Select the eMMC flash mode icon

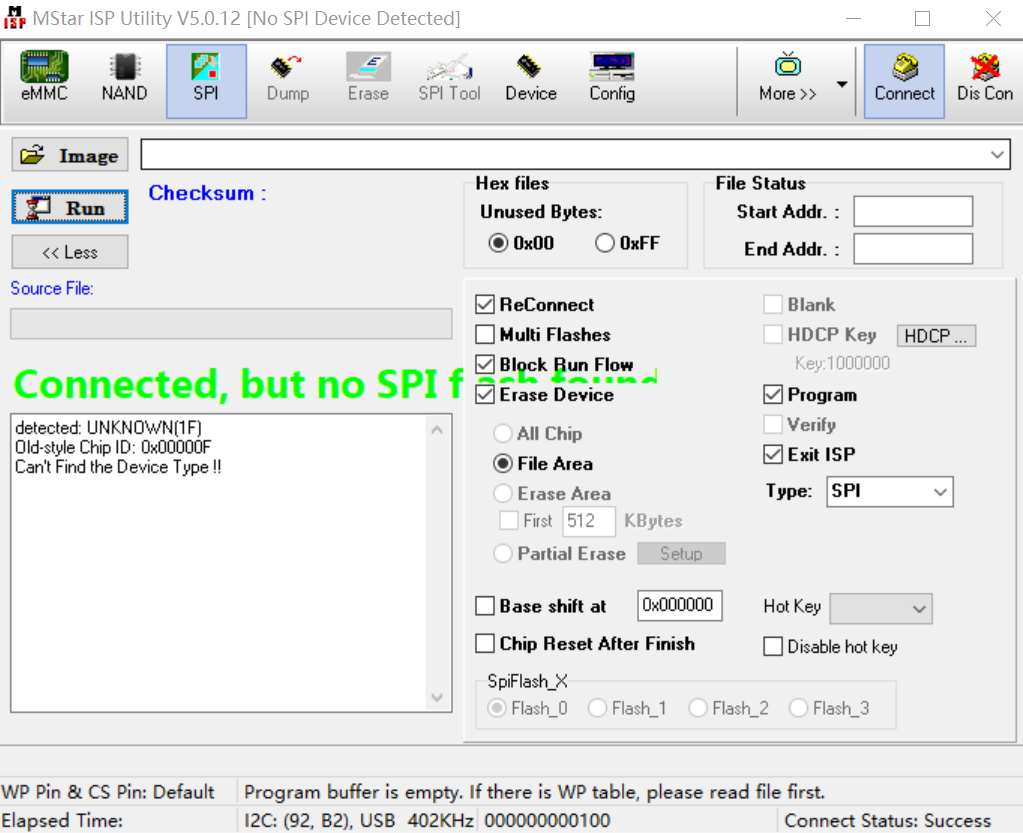44,79
